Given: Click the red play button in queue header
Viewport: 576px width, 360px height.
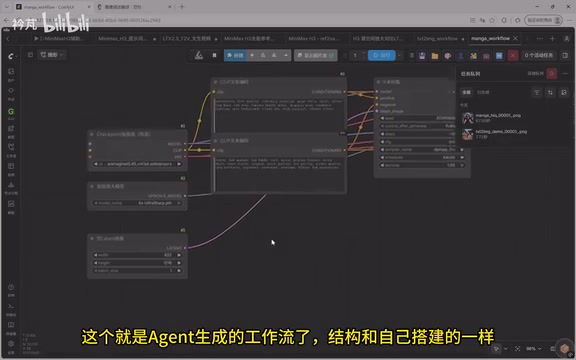Looking at the screenshot, I should coord(552,73).
